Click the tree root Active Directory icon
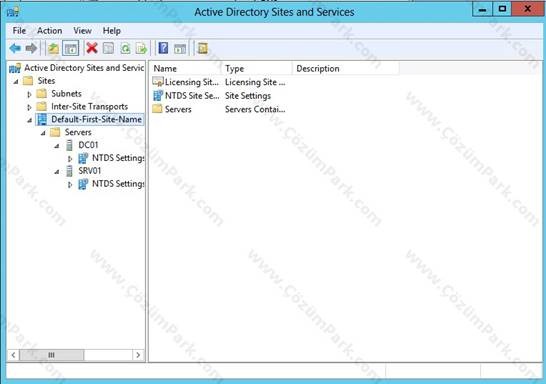This screenshot has width=546, height=384. tap(15, 68)
